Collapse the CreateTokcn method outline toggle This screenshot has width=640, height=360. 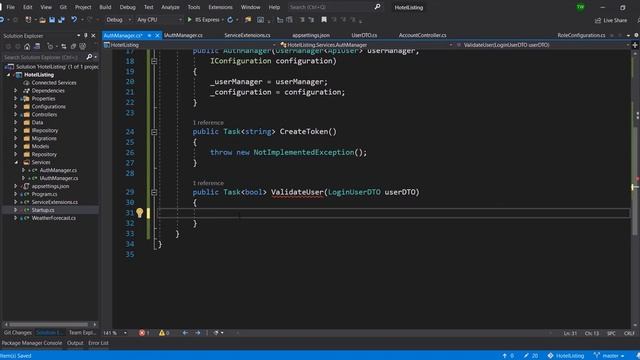(154, 132)
